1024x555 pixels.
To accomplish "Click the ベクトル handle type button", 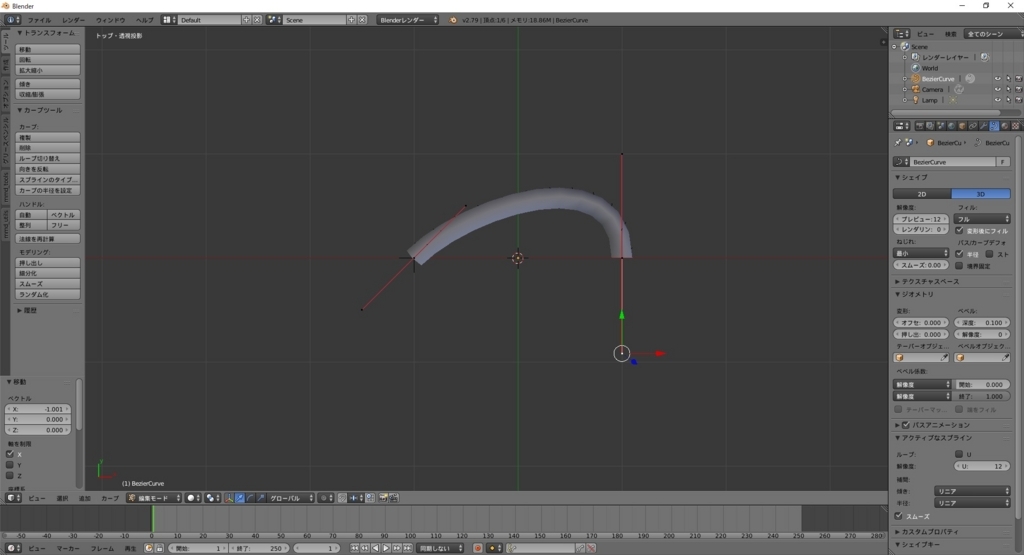I will 63,215.
